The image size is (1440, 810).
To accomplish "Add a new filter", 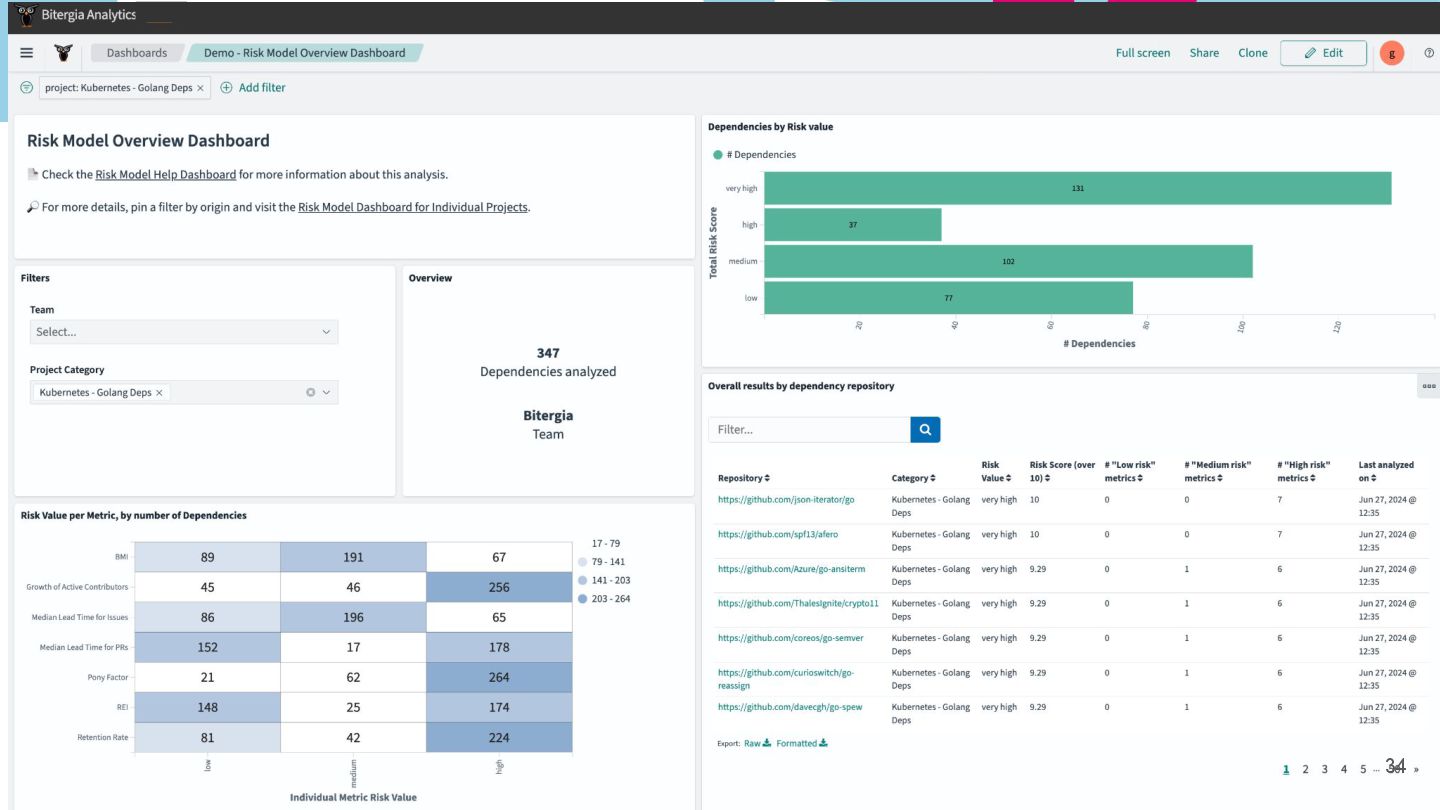I will point(253,88).
